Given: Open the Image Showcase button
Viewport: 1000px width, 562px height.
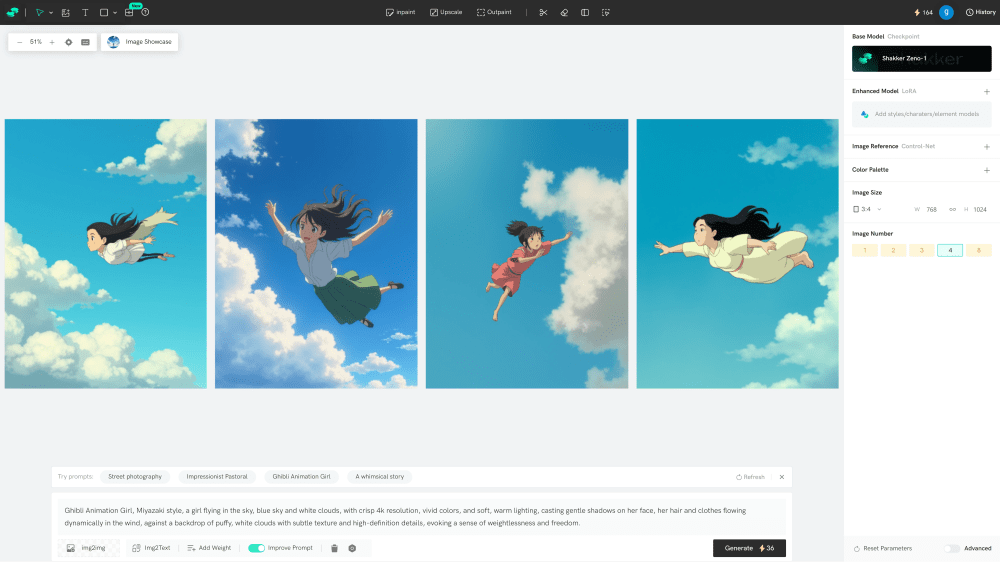Looking at the screenshot, I should [140, 42].
